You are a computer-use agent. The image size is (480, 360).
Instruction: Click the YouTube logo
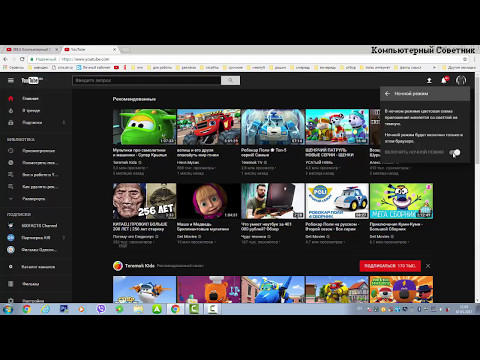pos(32,80)
